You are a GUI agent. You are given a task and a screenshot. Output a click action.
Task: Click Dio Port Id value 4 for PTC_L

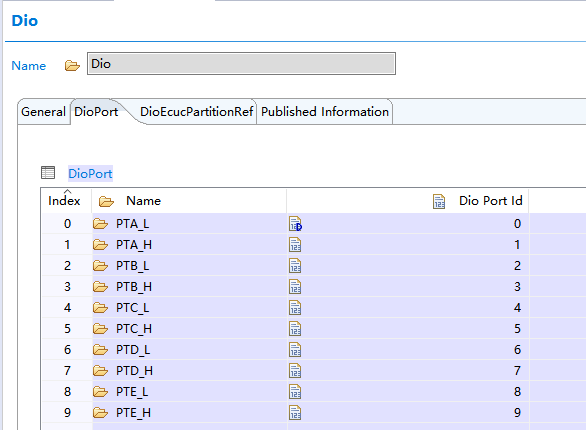517,307
